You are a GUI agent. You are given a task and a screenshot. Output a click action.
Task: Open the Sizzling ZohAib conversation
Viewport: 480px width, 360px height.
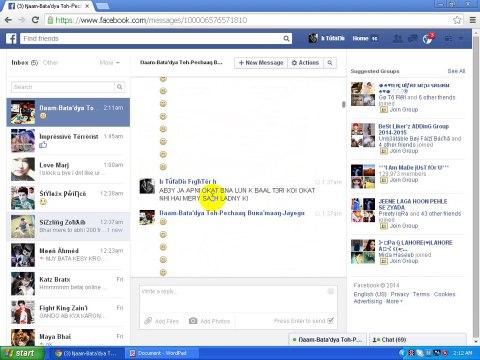68,226
